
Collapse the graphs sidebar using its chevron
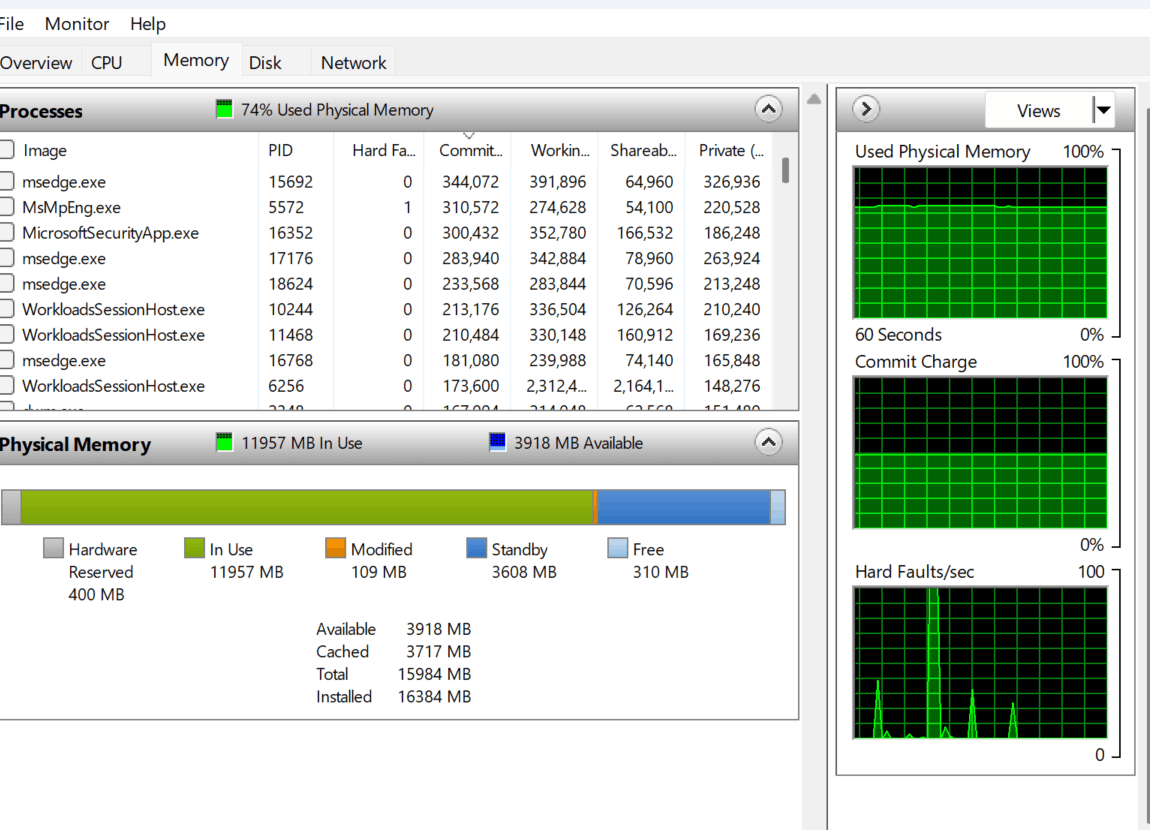862,110
